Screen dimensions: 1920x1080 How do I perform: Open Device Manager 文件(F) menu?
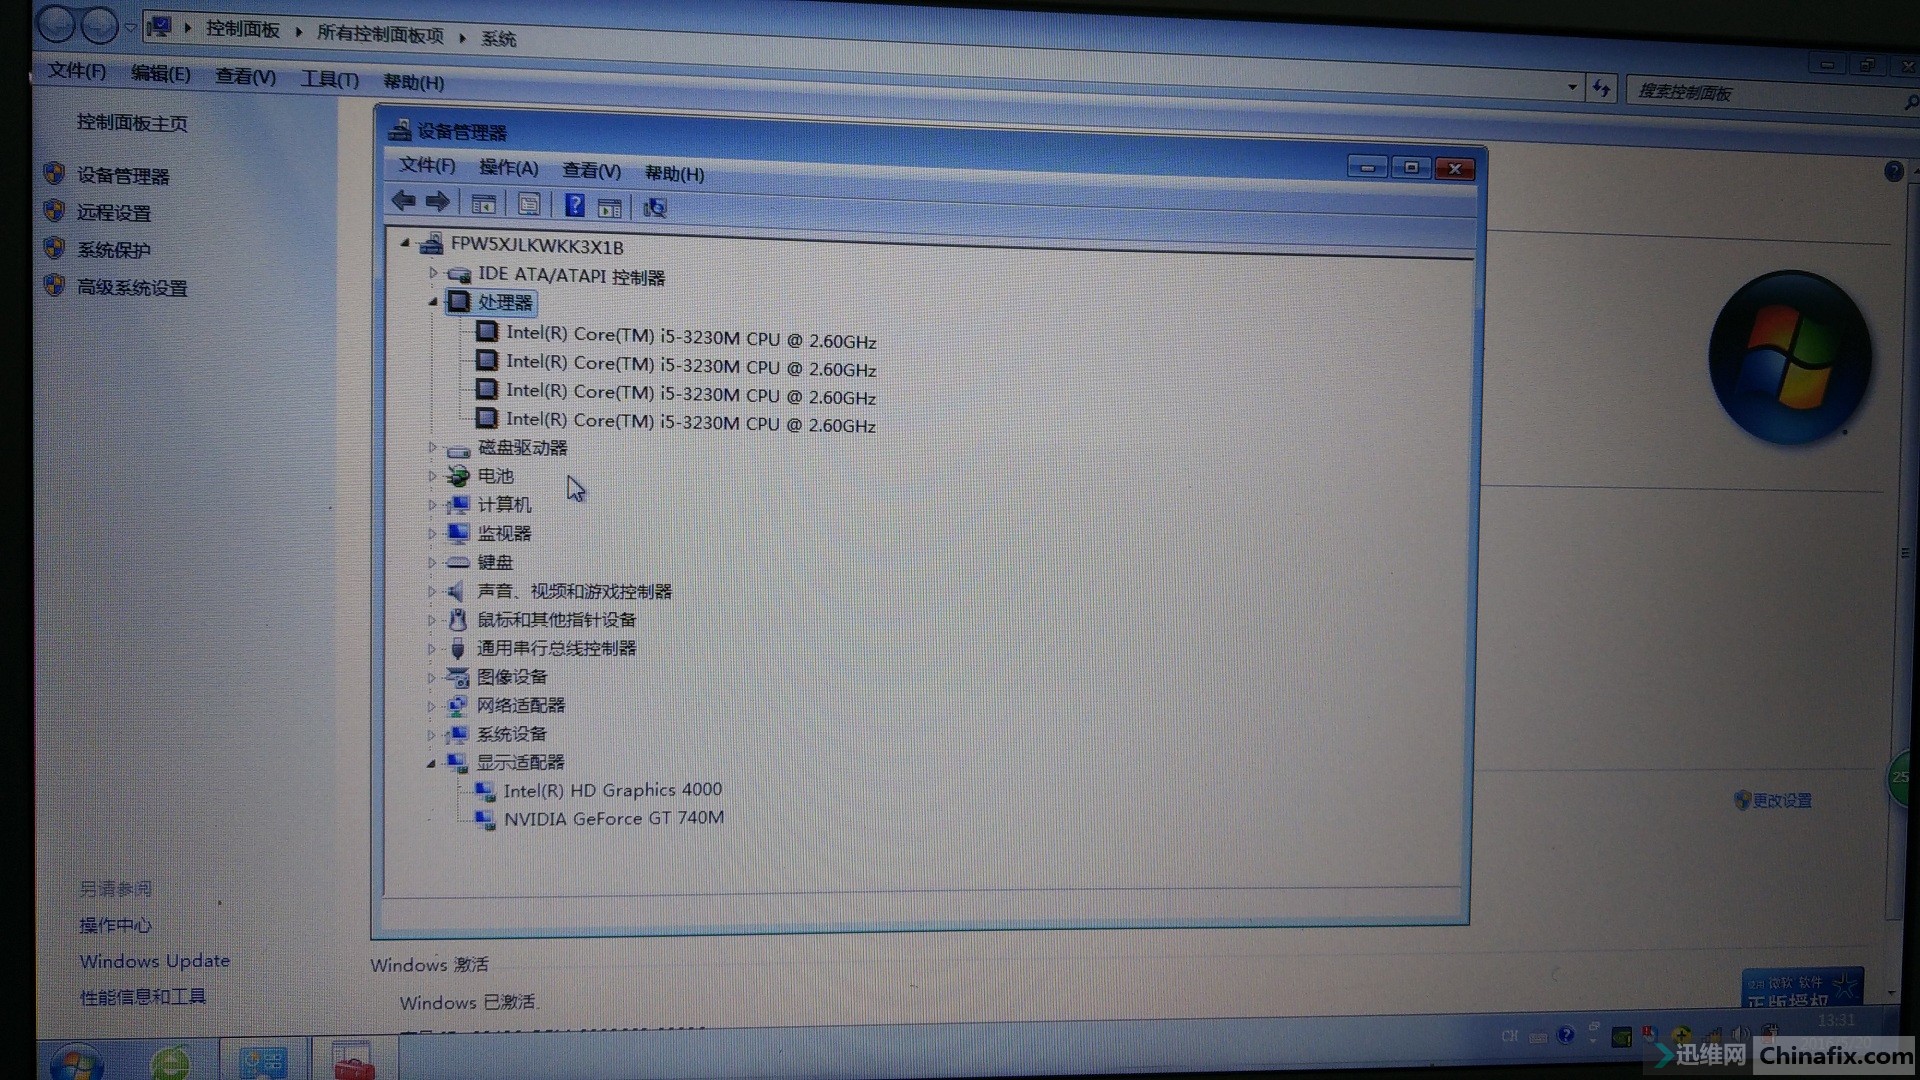(x=427, y=165)
